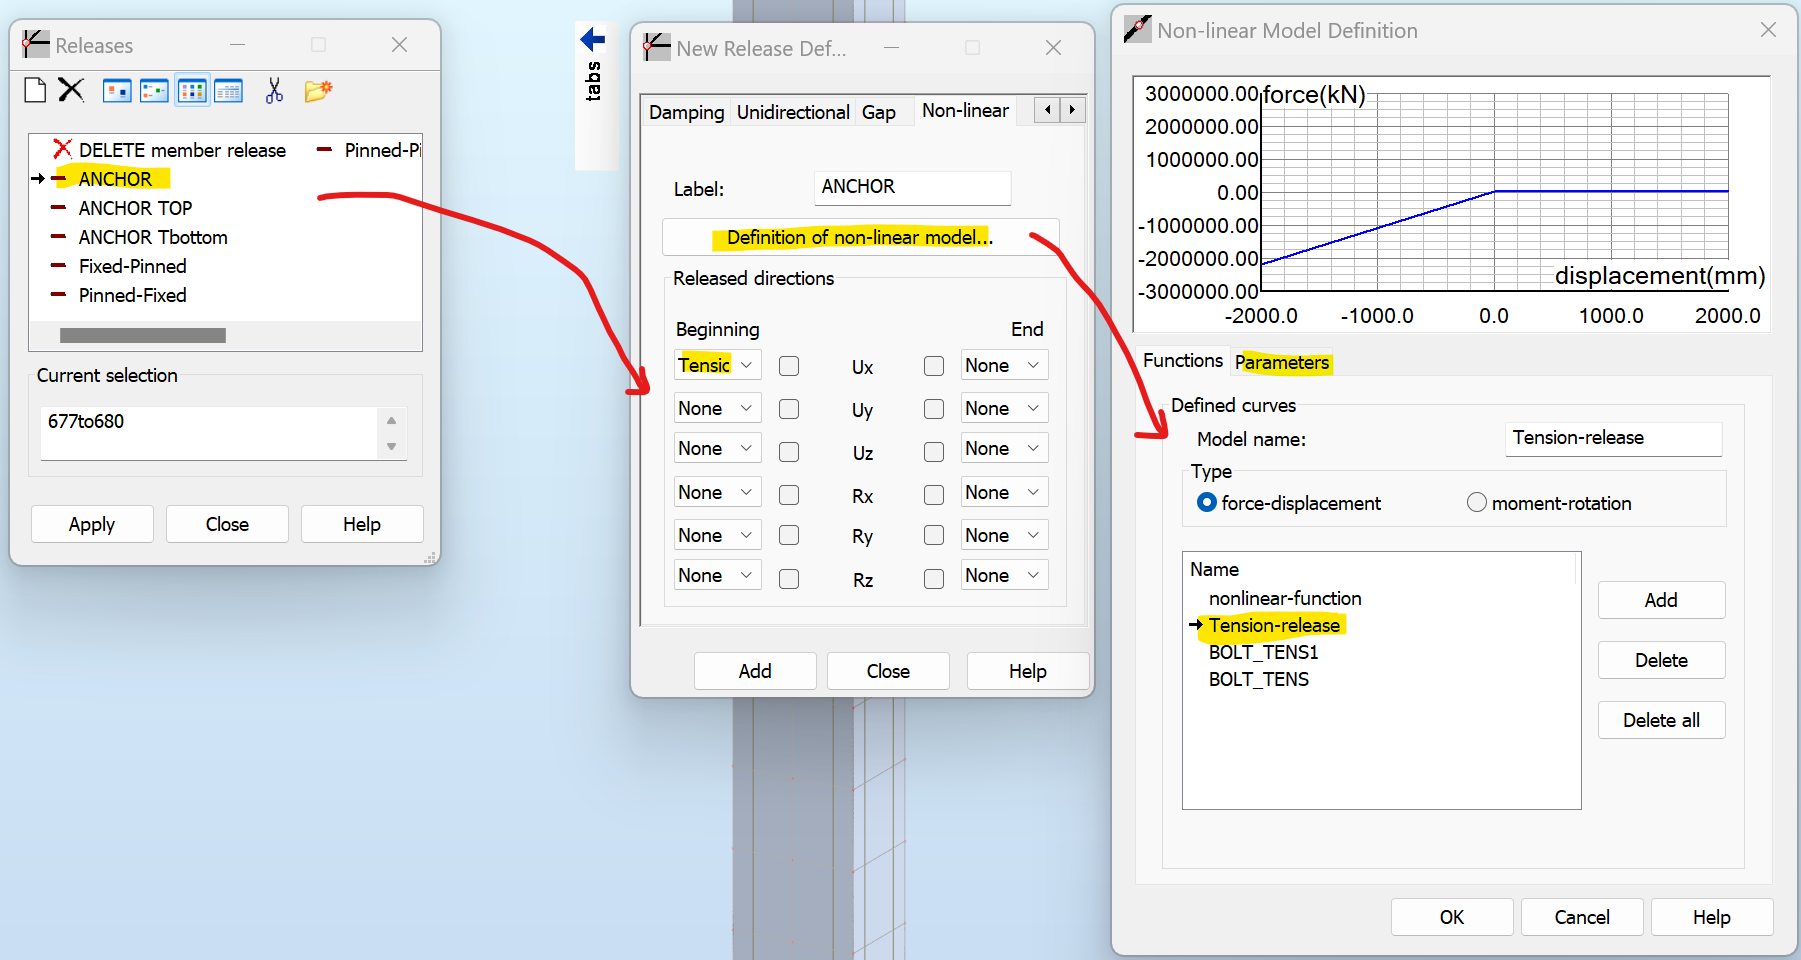The width and height of the screenshot is (1801, 960).
Task: Open the folder with star icon
Action: tap(318, 91)
